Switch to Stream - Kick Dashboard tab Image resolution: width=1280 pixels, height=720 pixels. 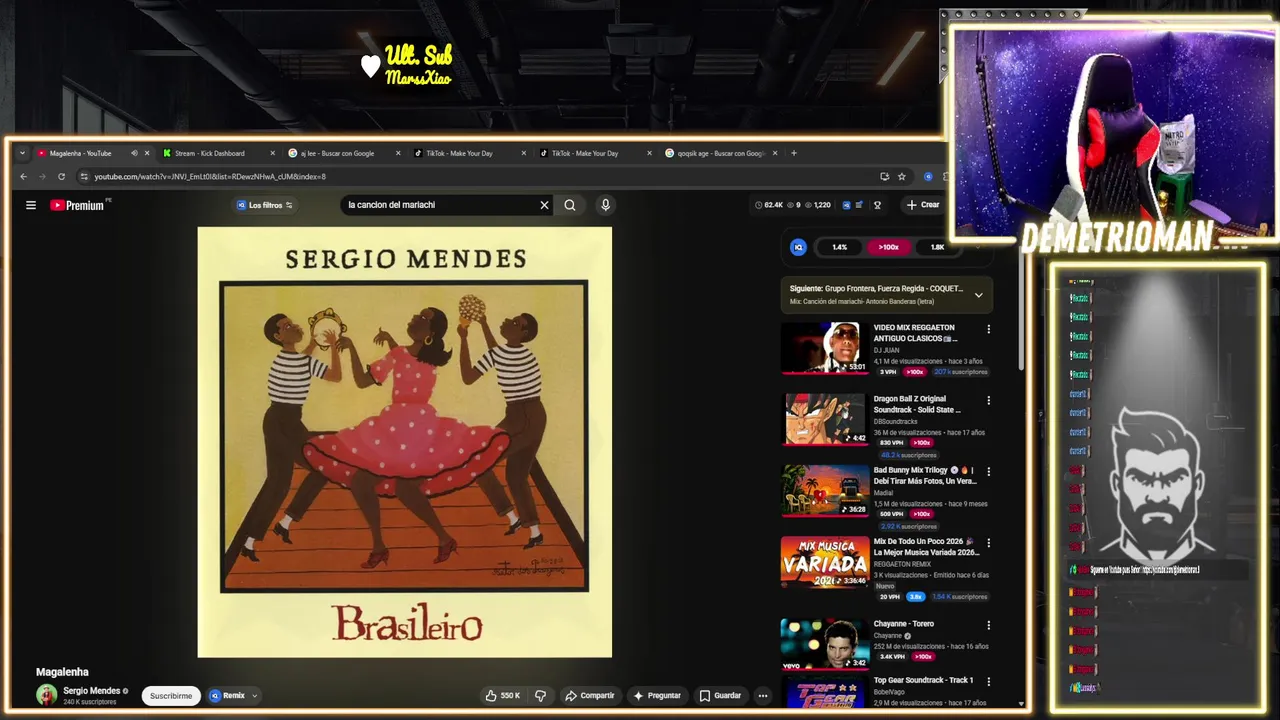217,153
